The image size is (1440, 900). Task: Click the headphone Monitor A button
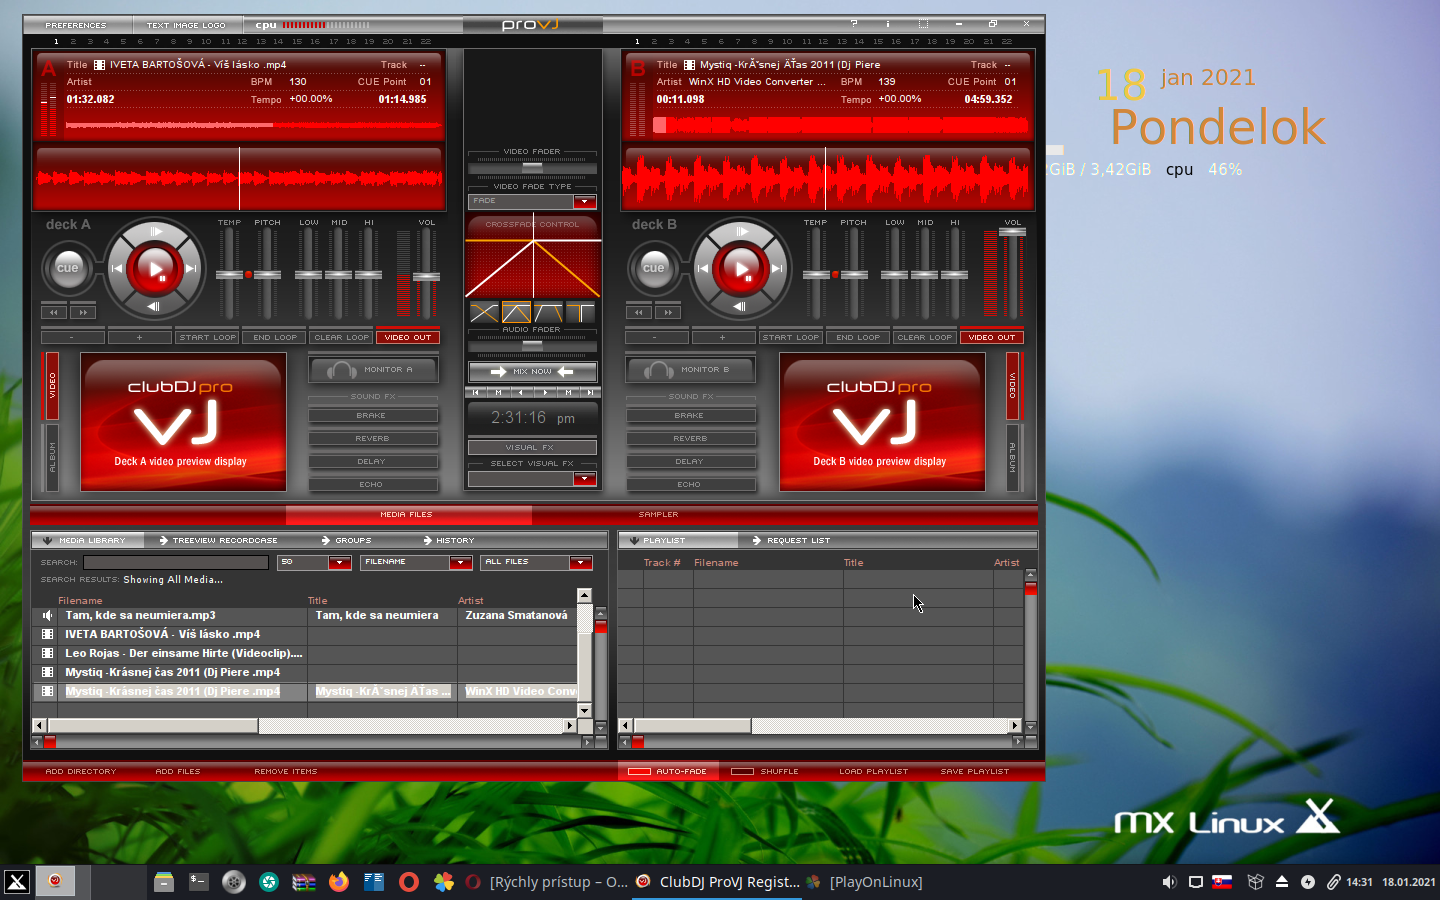[x=374, y=370]
